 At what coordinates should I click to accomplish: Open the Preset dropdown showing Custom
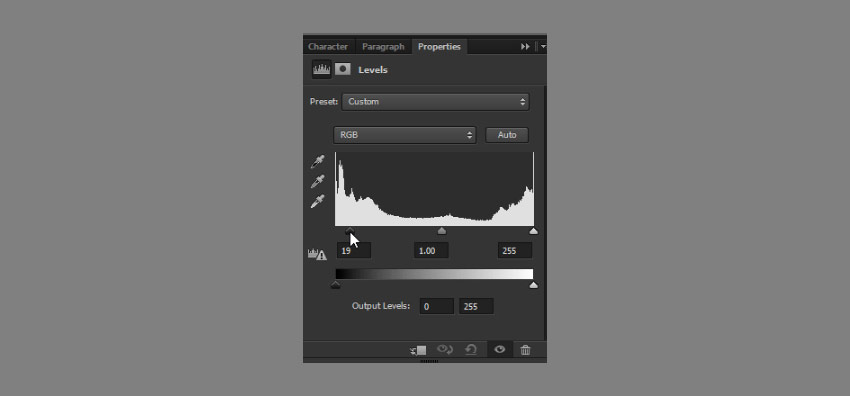[x=435, y=102]
